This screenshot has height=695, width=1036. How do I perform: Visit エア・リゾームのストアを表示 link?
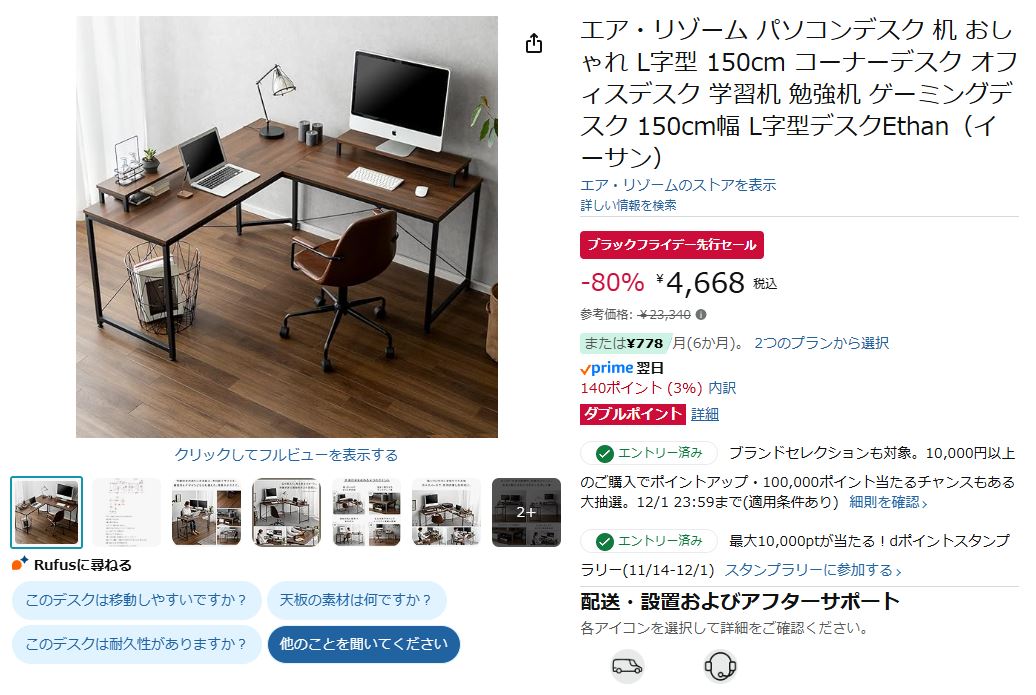678,185
